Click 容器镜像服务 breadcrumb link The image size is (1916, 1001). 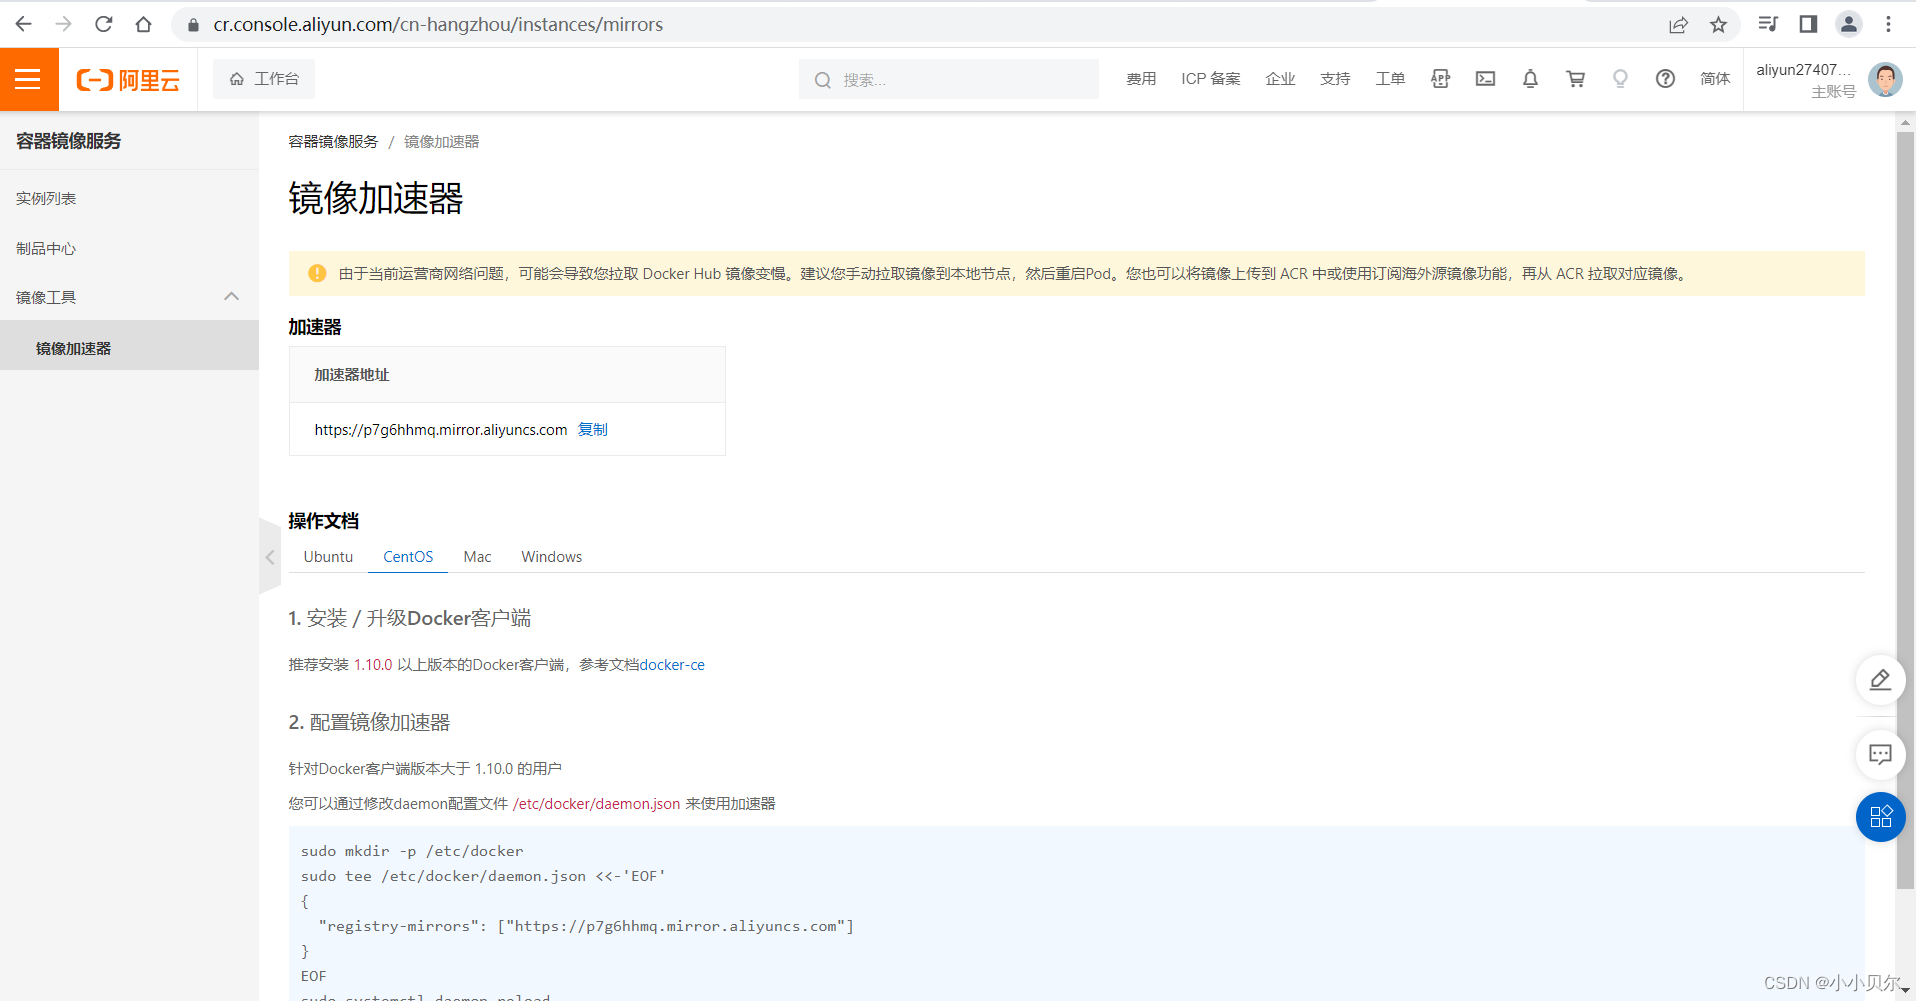click(333, 142)
